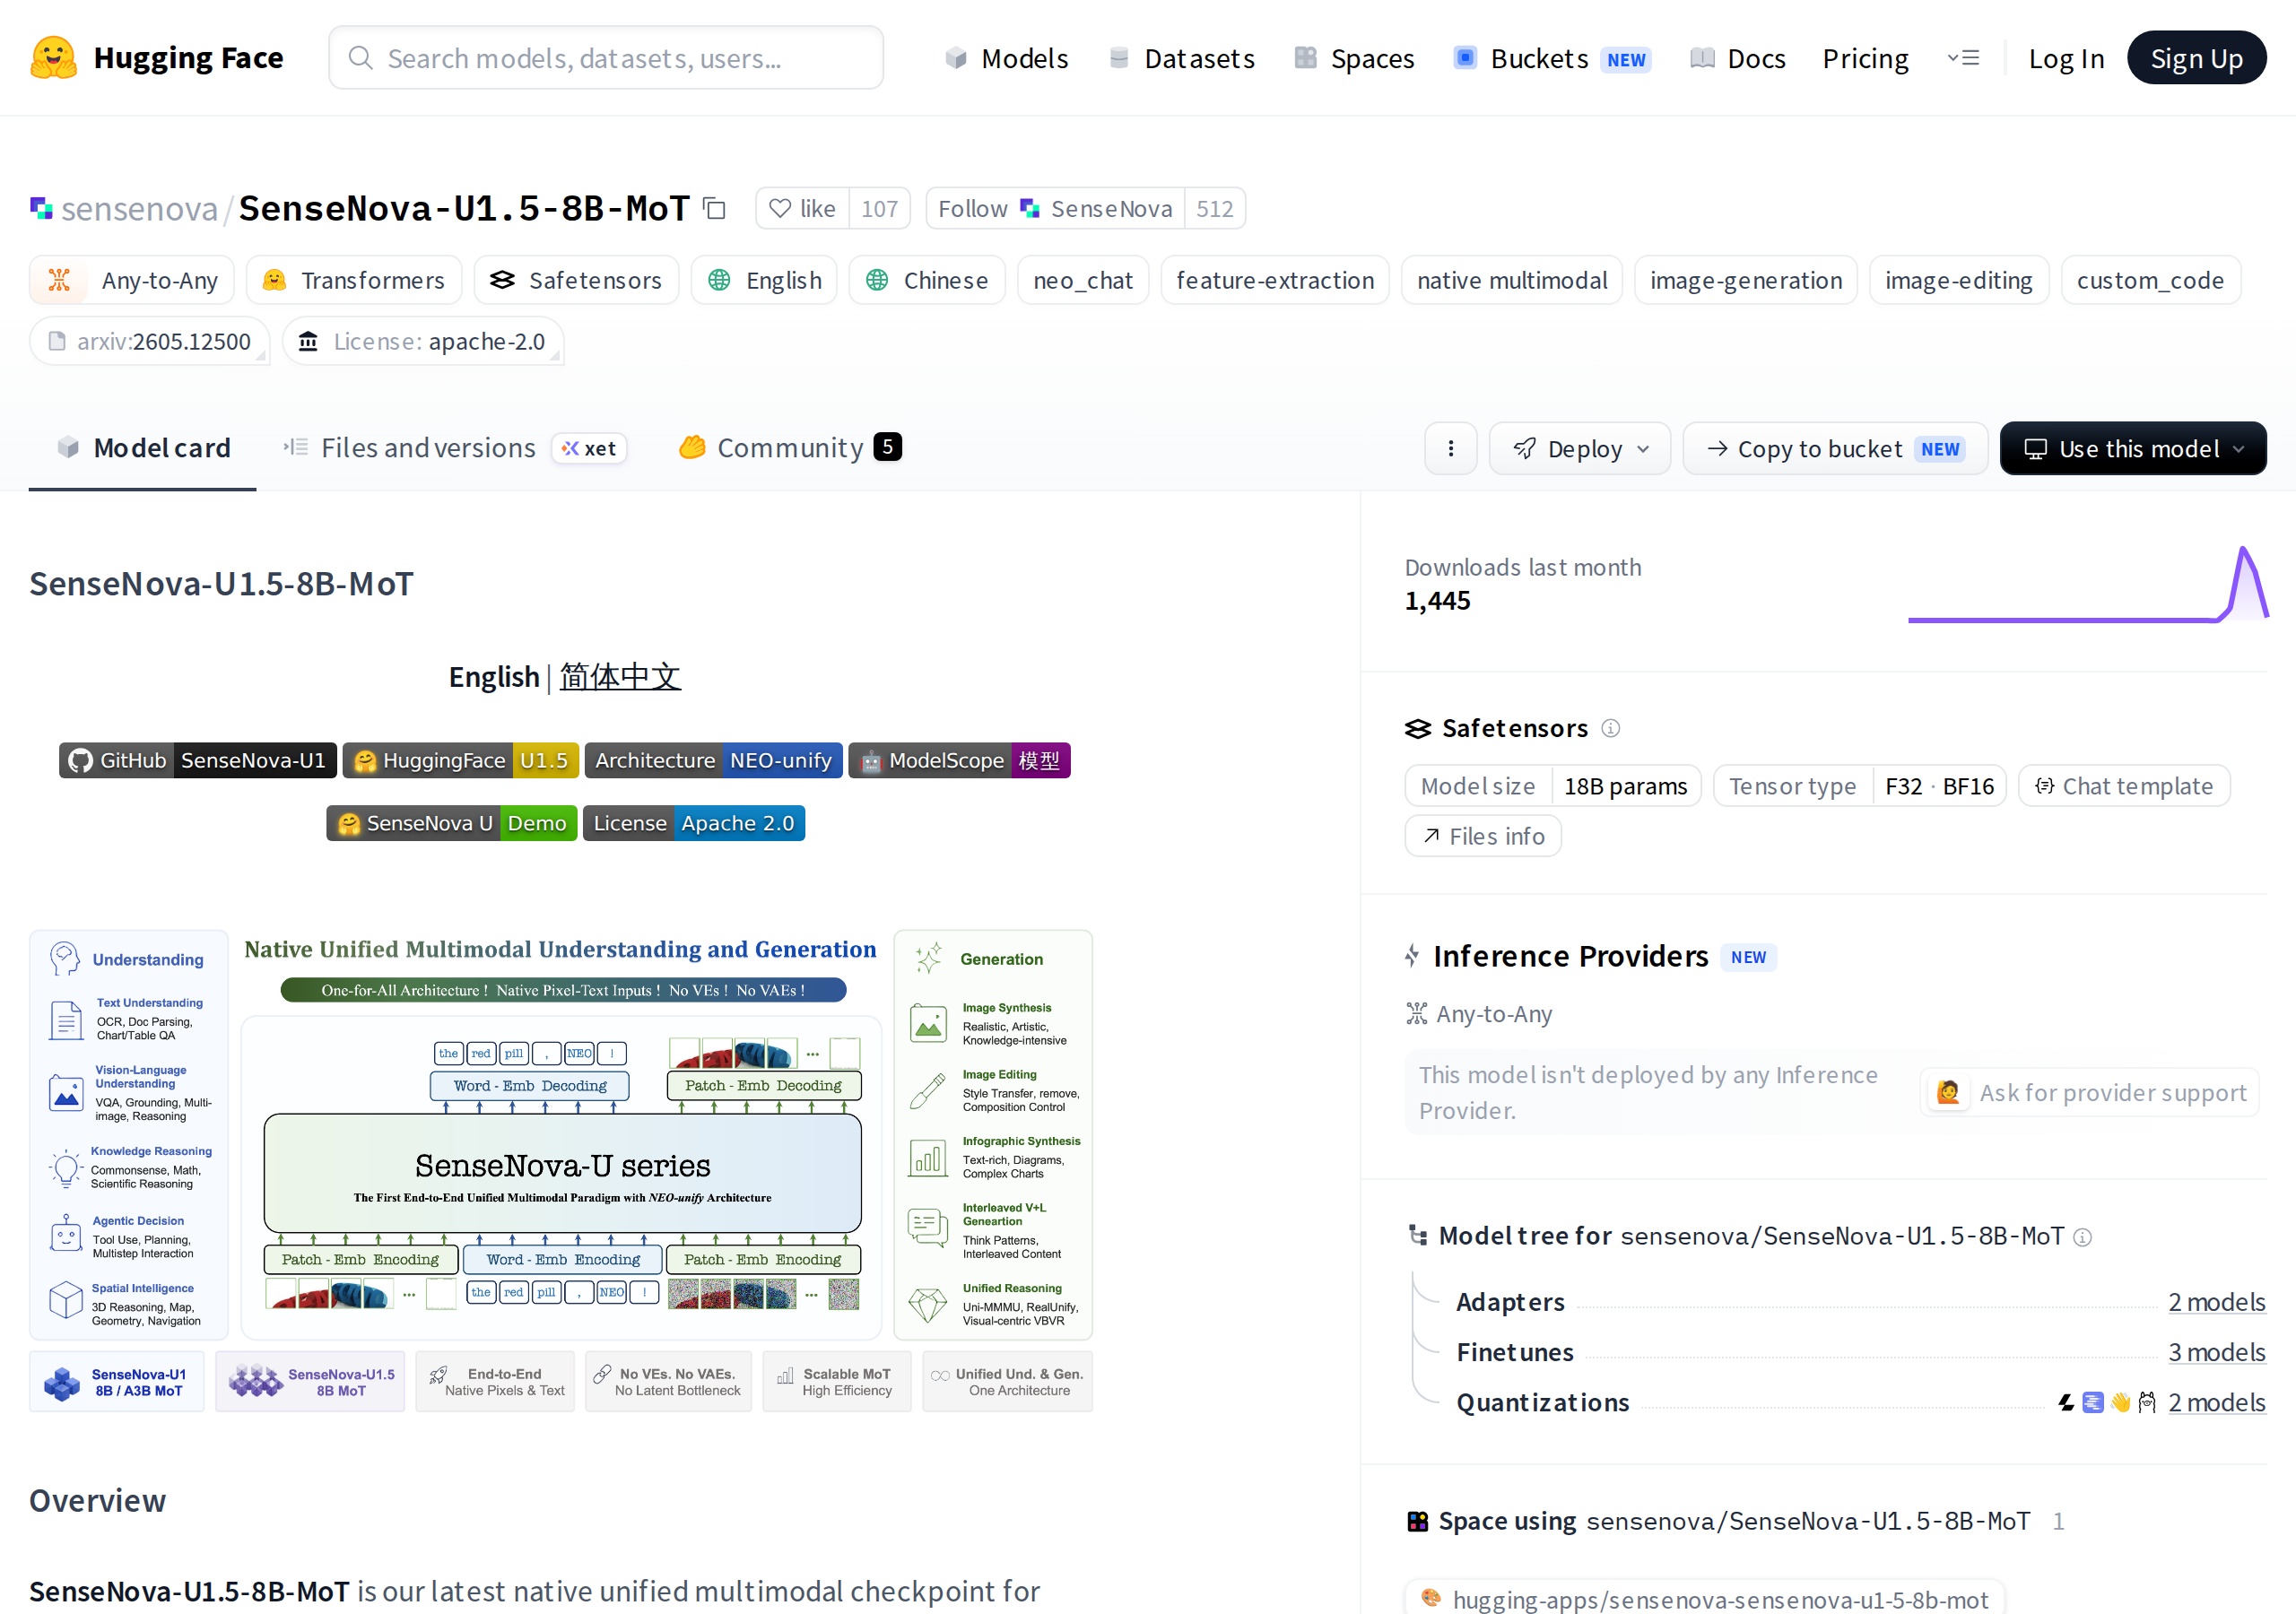The image size is (2296, 1614).
Task: Click the native multimodal tag
Action: coord(1512,280)
